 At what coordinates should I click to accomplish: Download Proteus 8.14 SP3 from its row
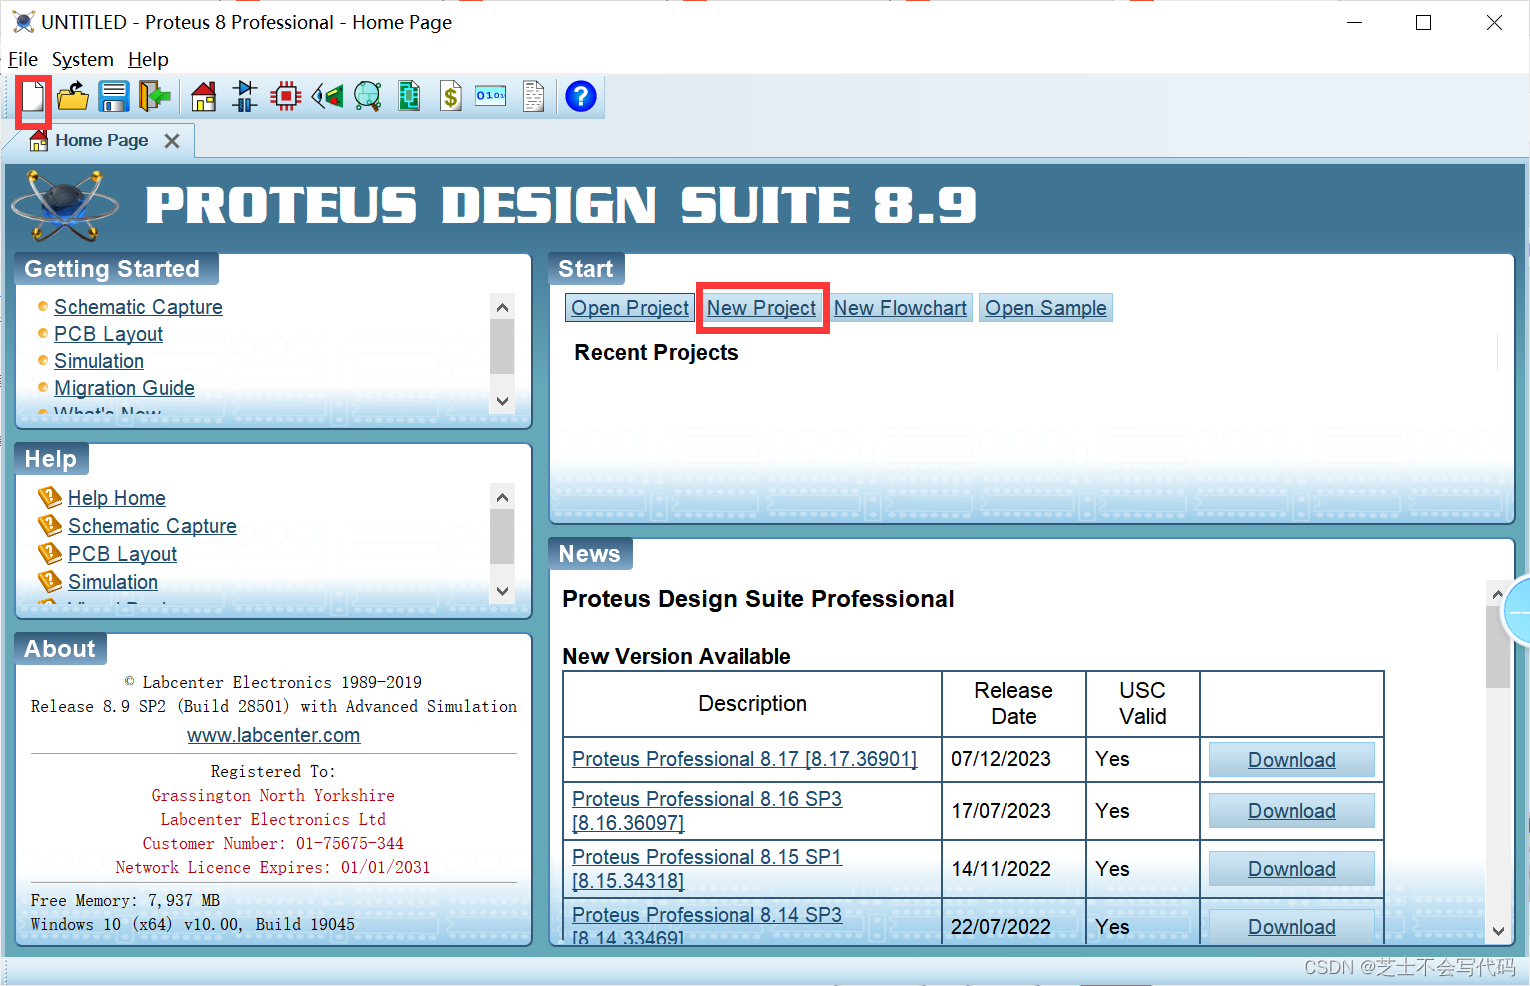(x=1291, y=926)
